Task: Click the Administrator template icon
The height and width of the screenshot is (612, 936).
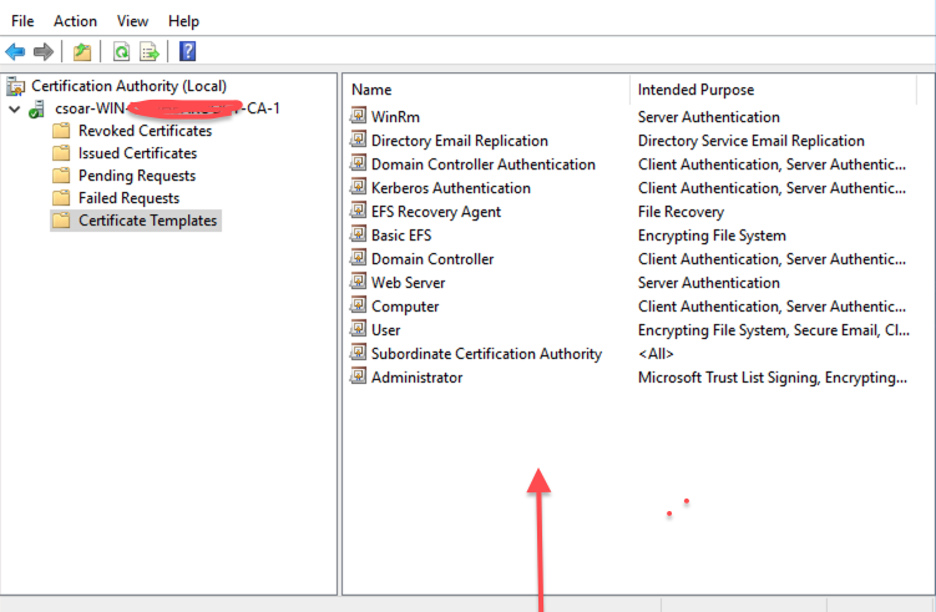Action: 358,377
